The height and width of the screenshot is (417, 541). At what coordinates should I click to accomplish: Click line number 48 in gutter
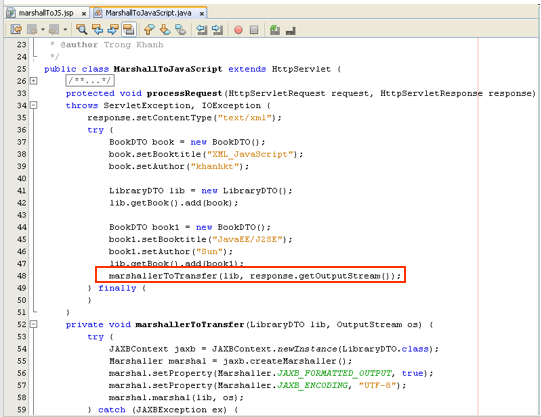click(x=21, y=276)
